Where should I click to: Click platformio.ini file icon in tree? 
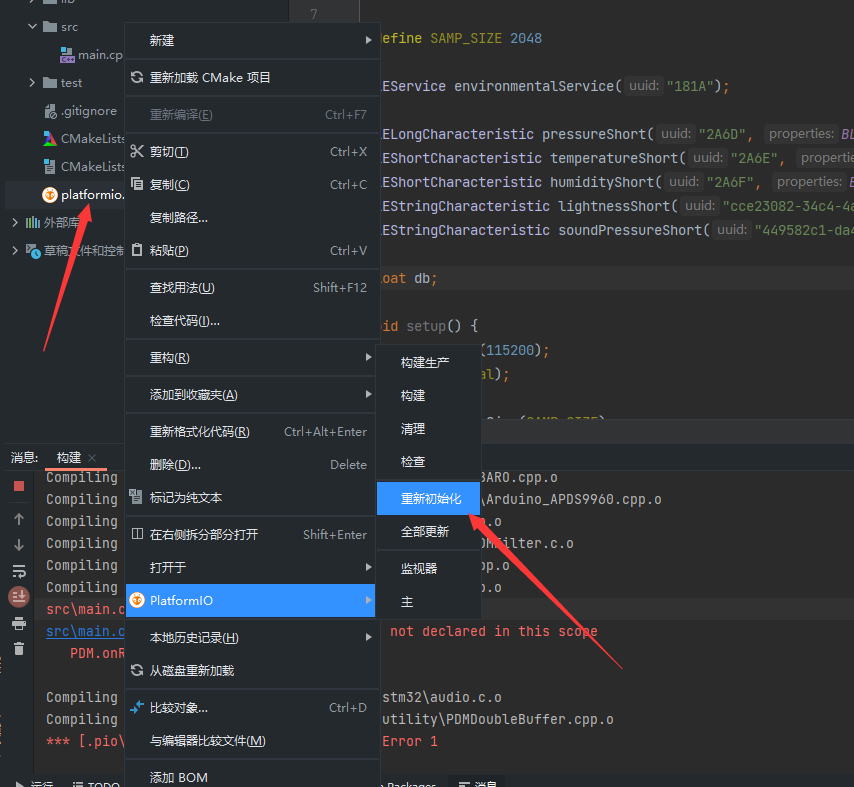pos(50,194)
